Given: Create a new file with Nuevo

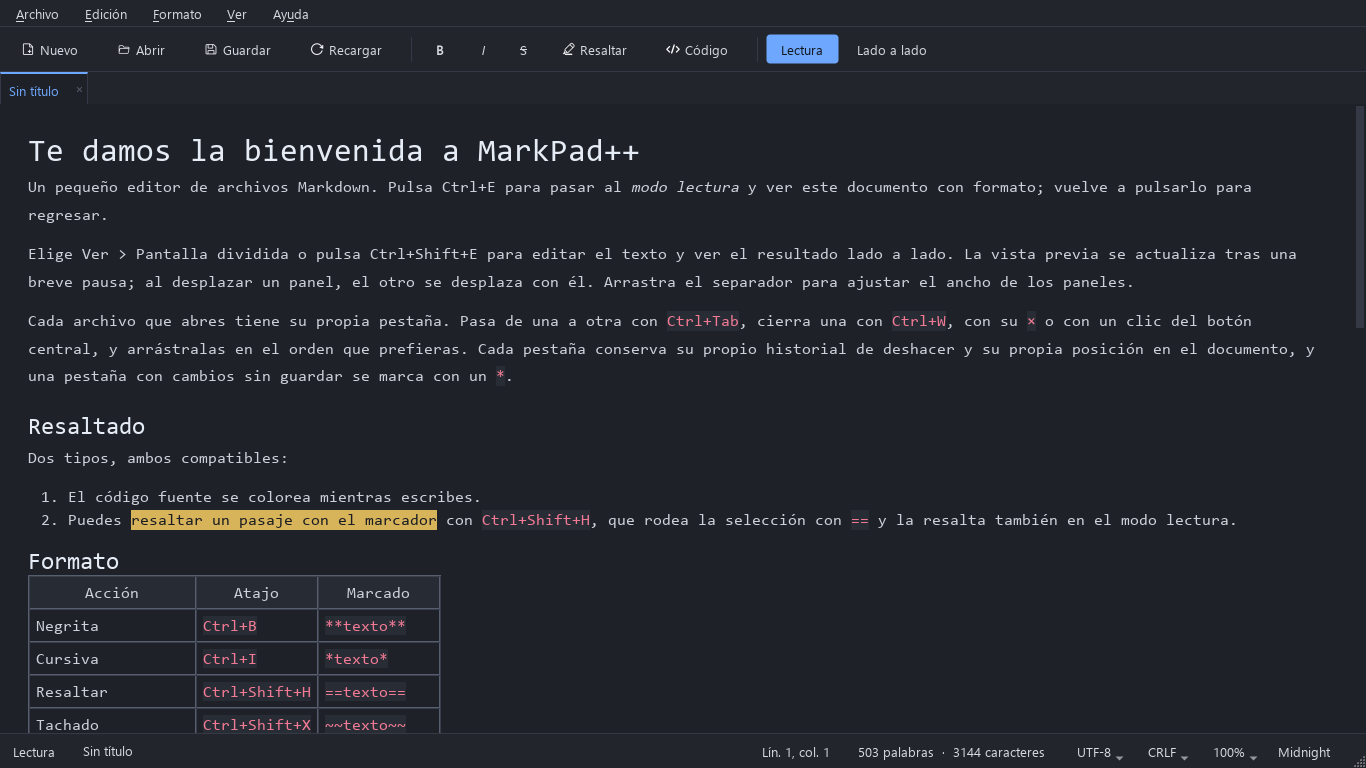Looking at the screenshot, I should point(50,50).
